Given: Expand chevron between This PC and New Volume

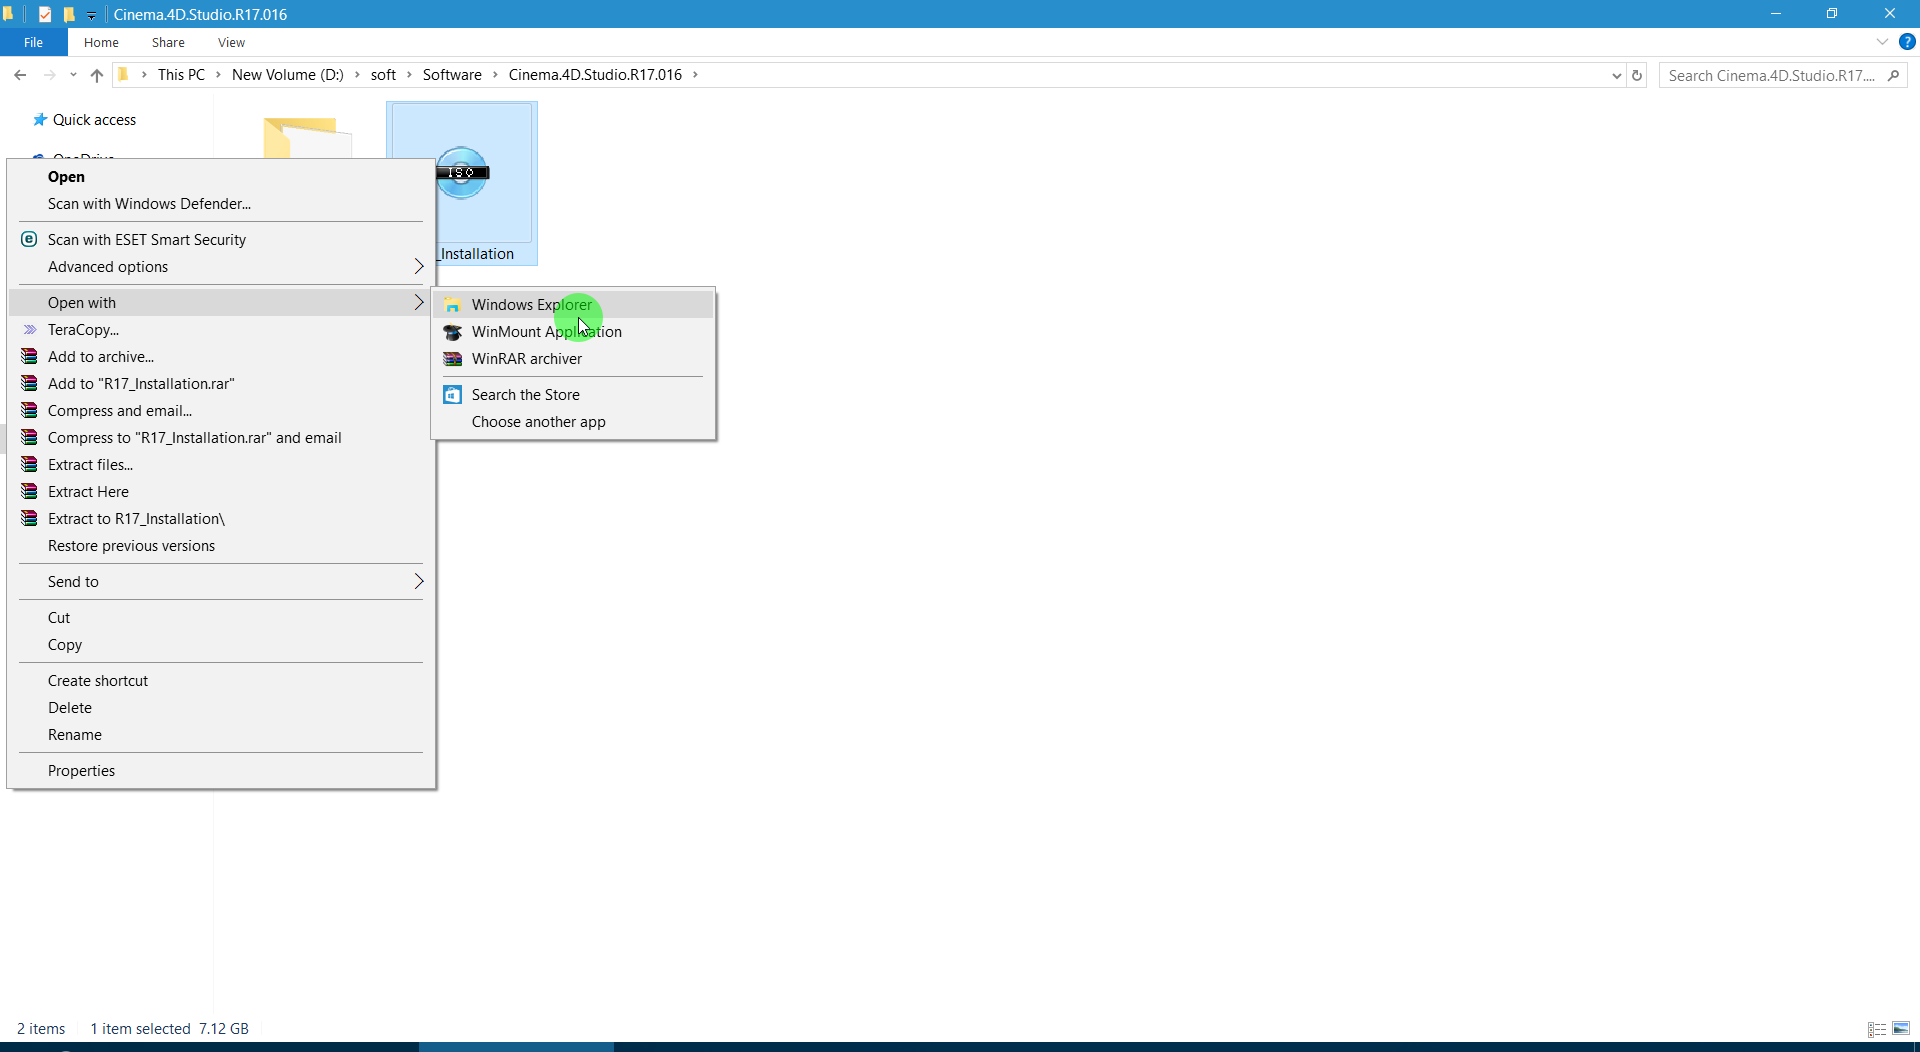Looking at the screenshot, I should (x=218, y=75).
